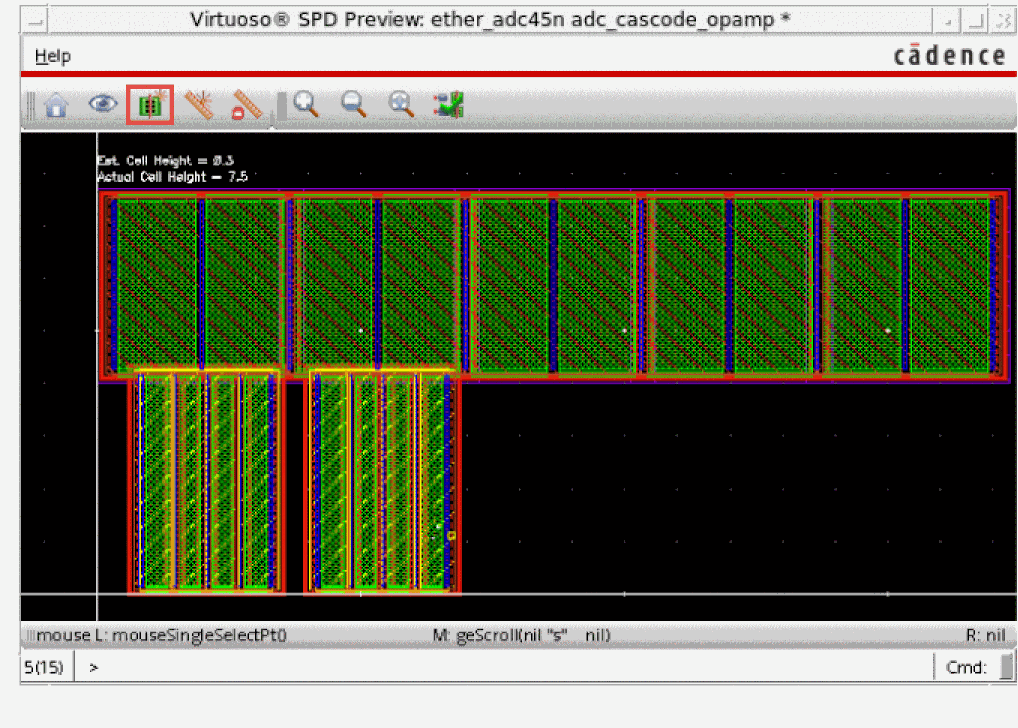Click the zoom in magnifier
Viewport: 1018px width, 728px height.
coord(306,104)
